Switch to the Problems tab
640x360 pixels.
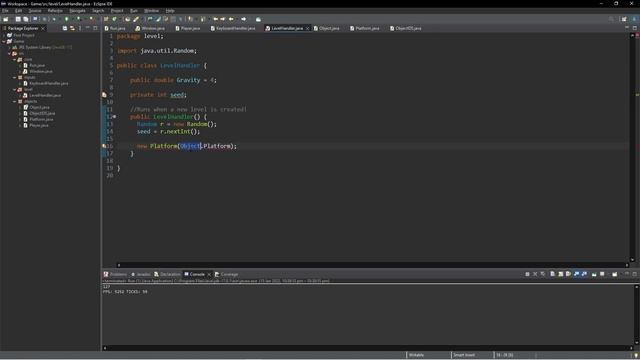tap(115, 274)
